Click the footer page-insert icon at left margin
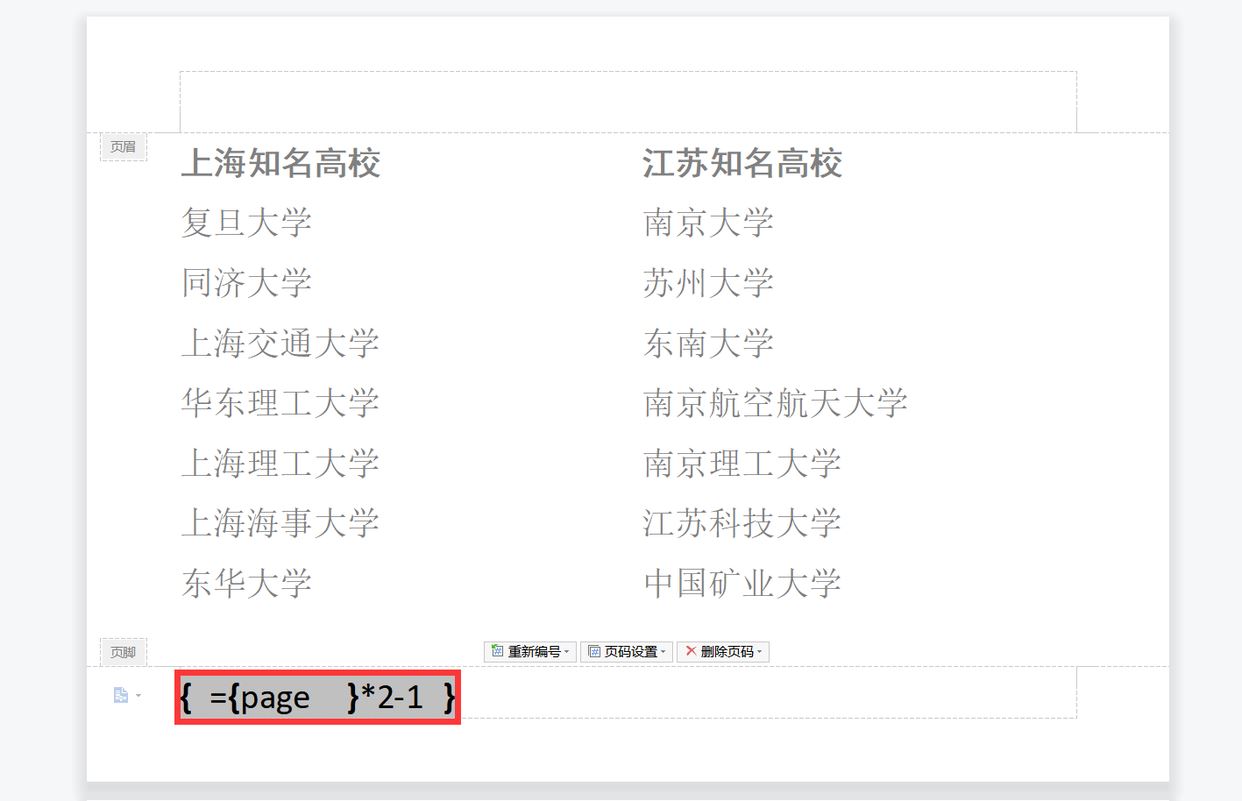The height and width of the screenshot is (801, 1242). (x=121, y=695)
